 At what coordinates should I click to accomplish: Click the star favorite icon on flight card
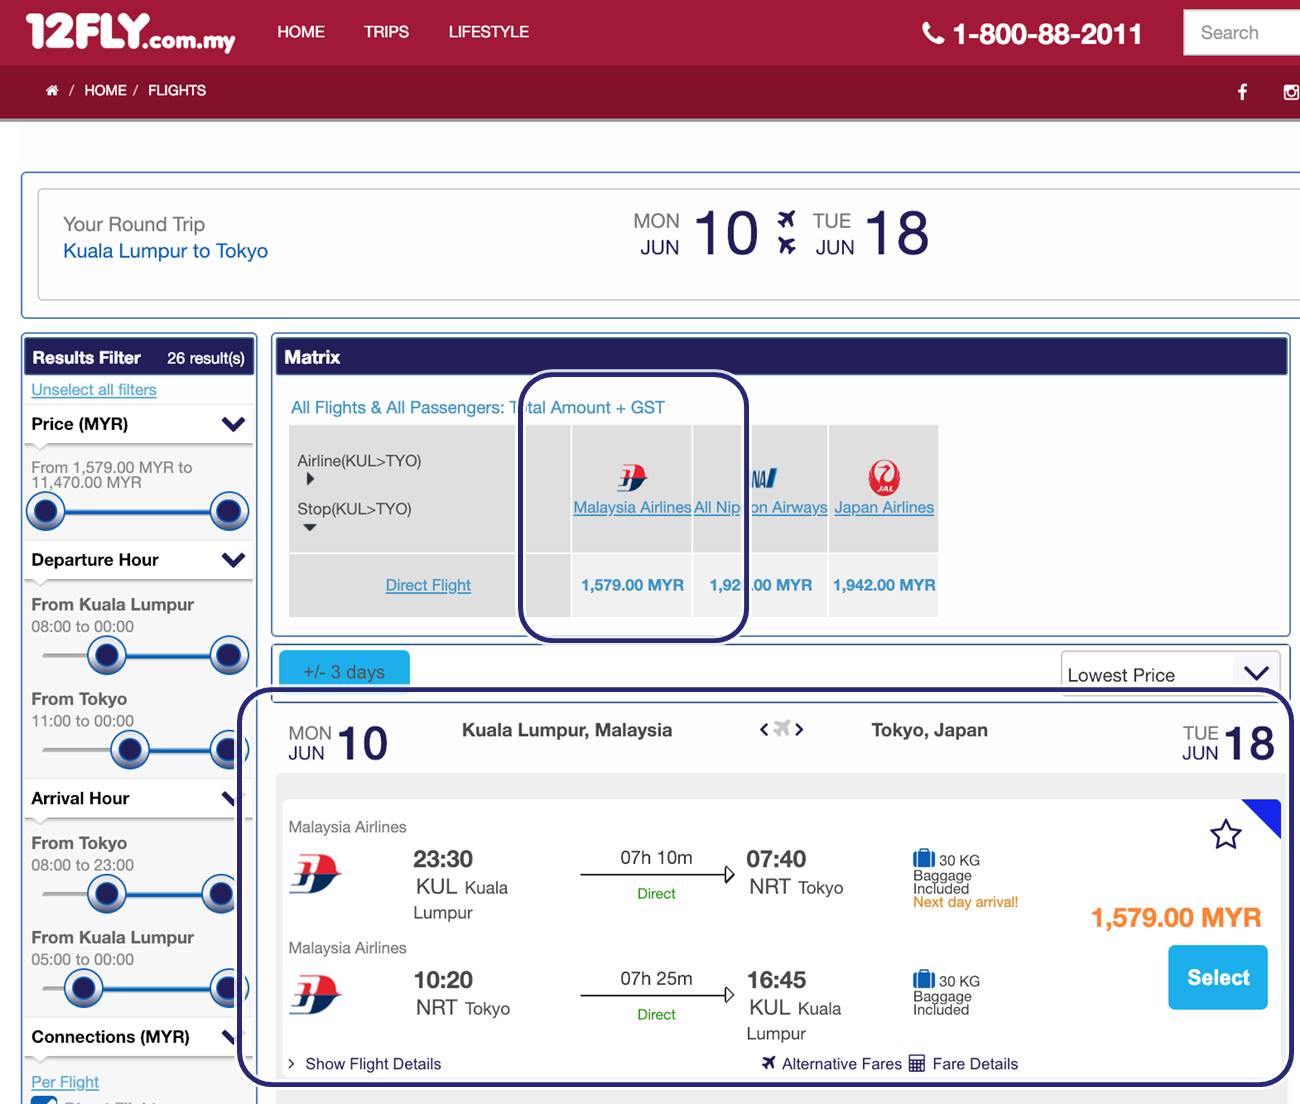click(x=1225, y=834)
